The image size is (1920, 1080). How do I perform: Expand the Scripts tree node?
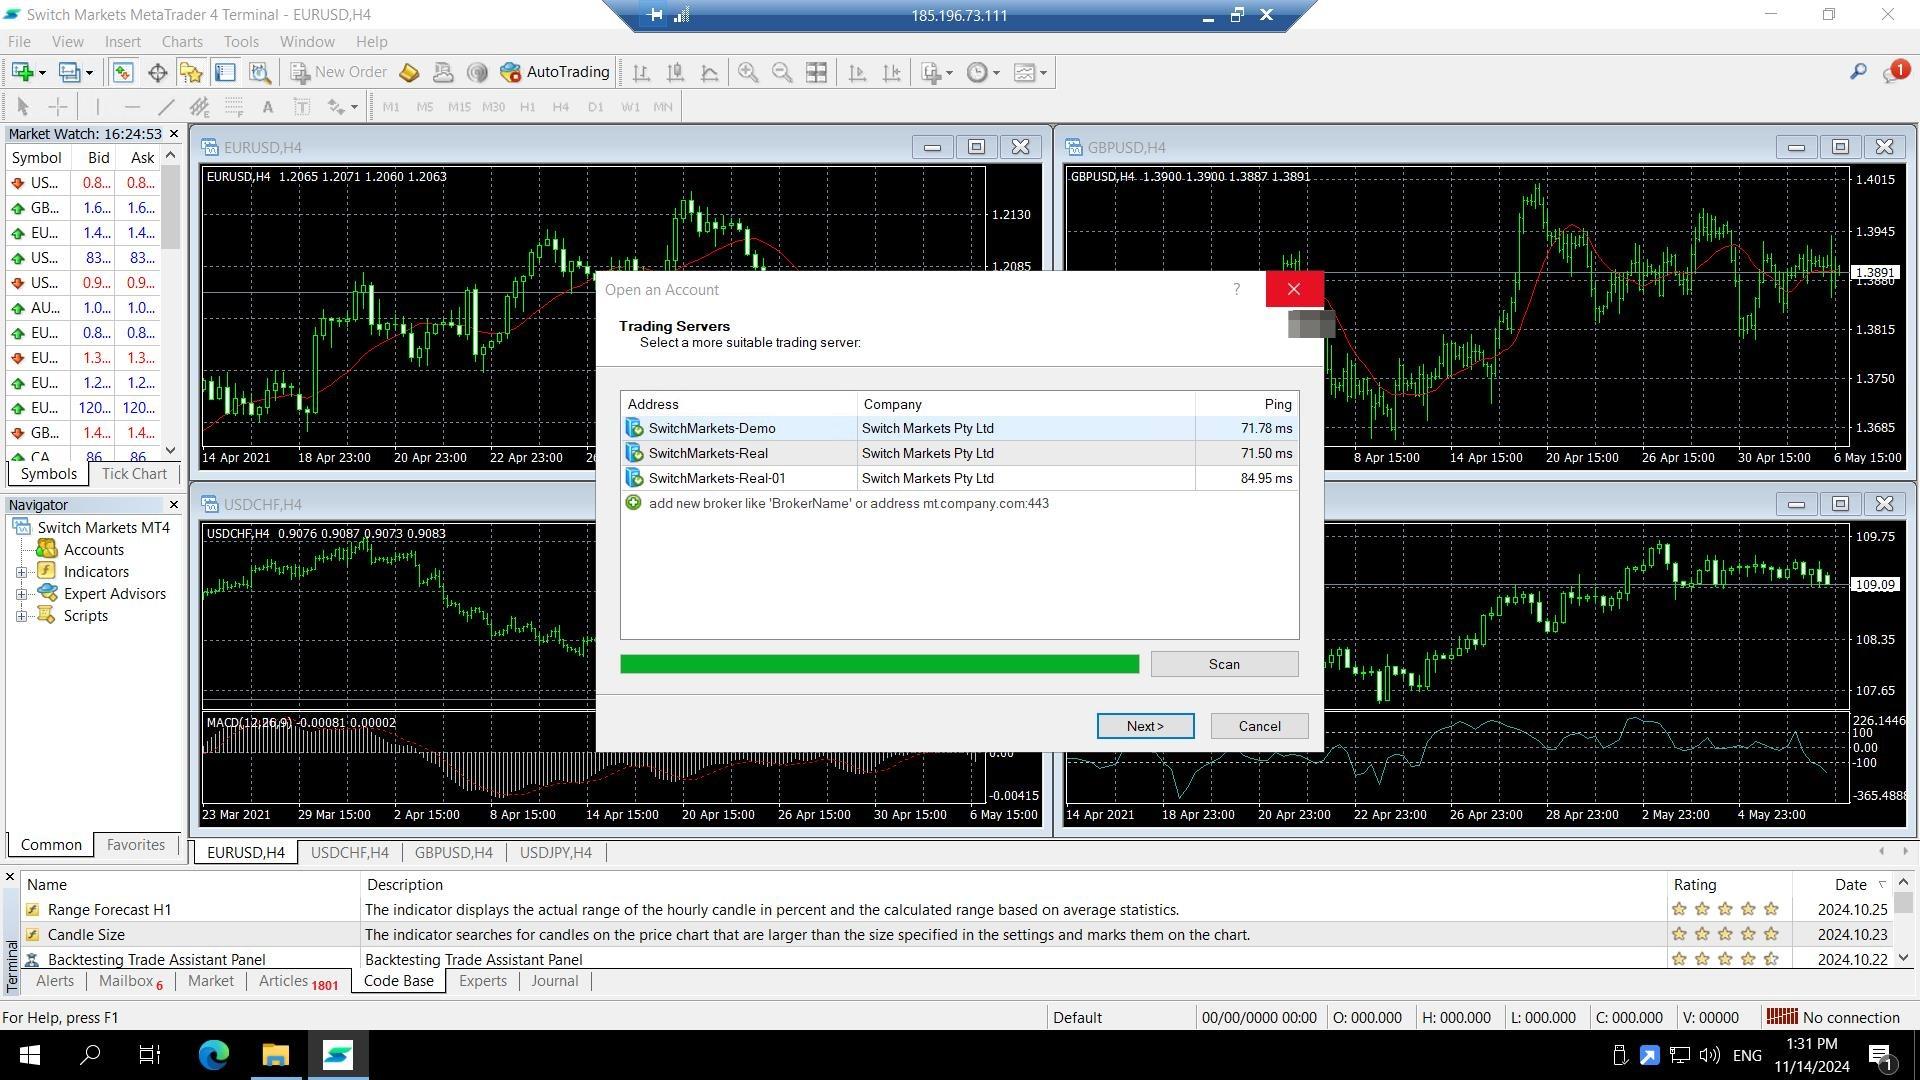coord(21,616)
